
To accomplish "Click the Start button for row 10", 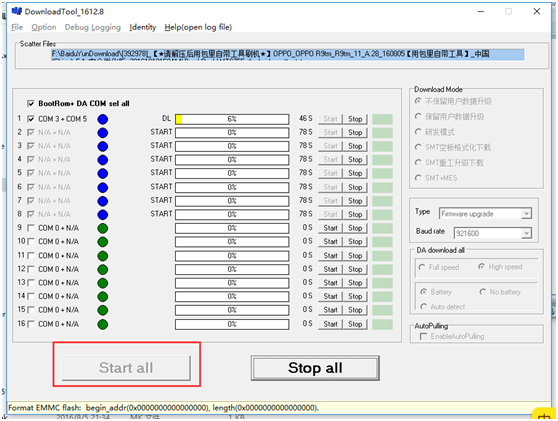I will [330, 242].
